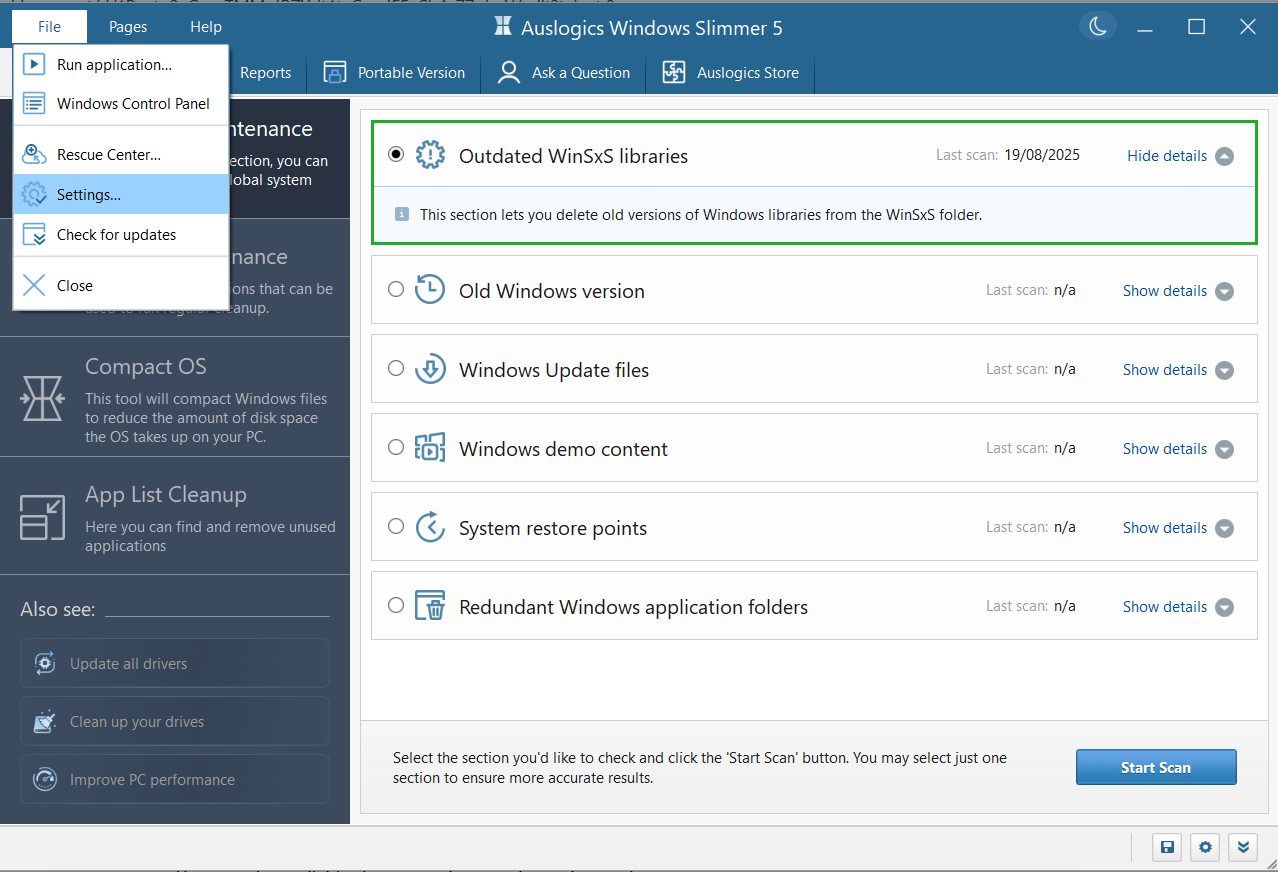Screen dimensions: 1278x872
Task: Select the Outdated WinSxS libraries icon
Action: coord(430,155)
